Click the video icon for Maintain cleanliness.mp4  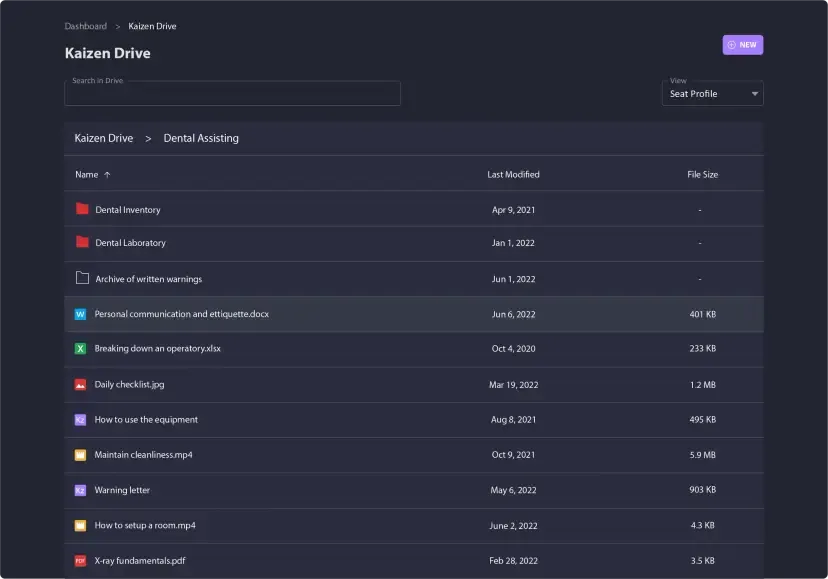pyautogui.click(x=81, y=455)
